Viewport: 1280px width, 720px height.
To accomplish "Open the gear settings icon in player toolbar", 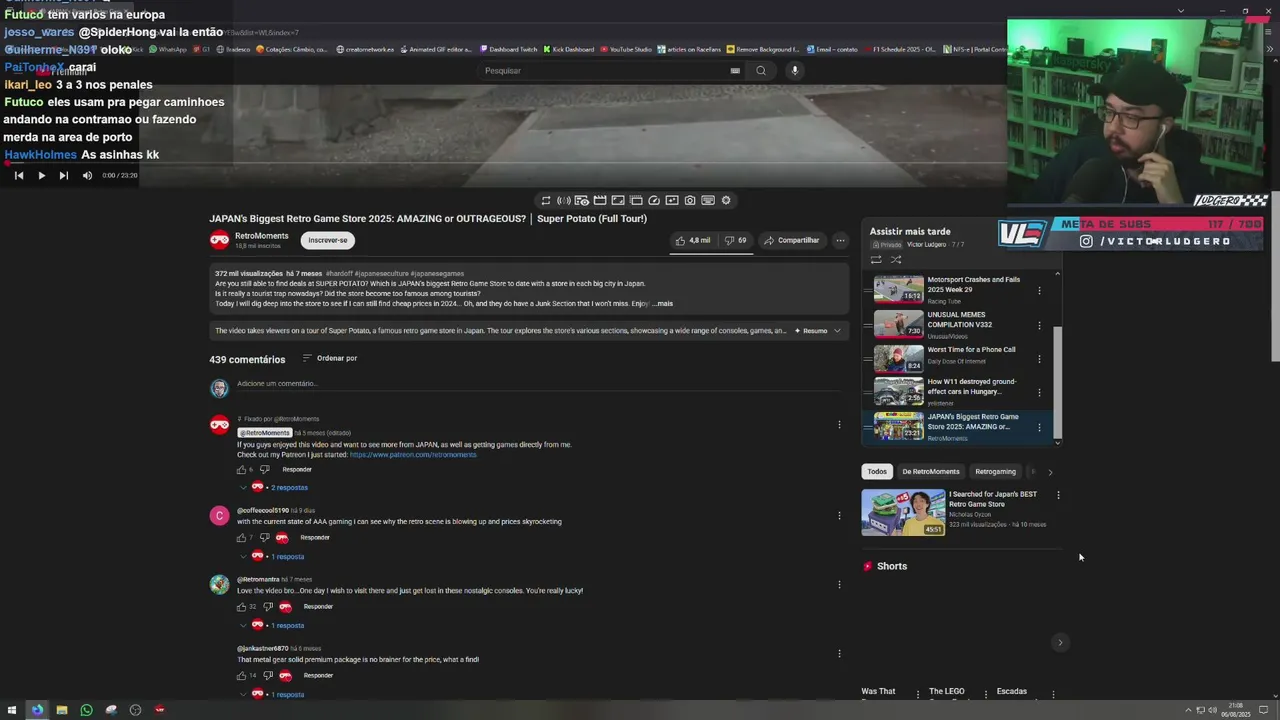I will point(726,200).
